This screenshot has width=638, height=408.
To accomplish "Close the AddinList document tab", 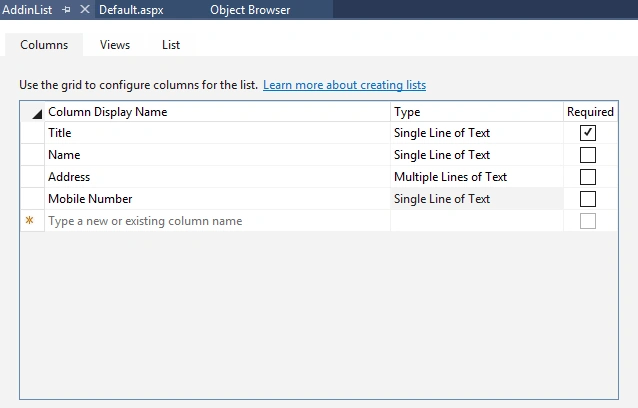I will click(85, 9).
